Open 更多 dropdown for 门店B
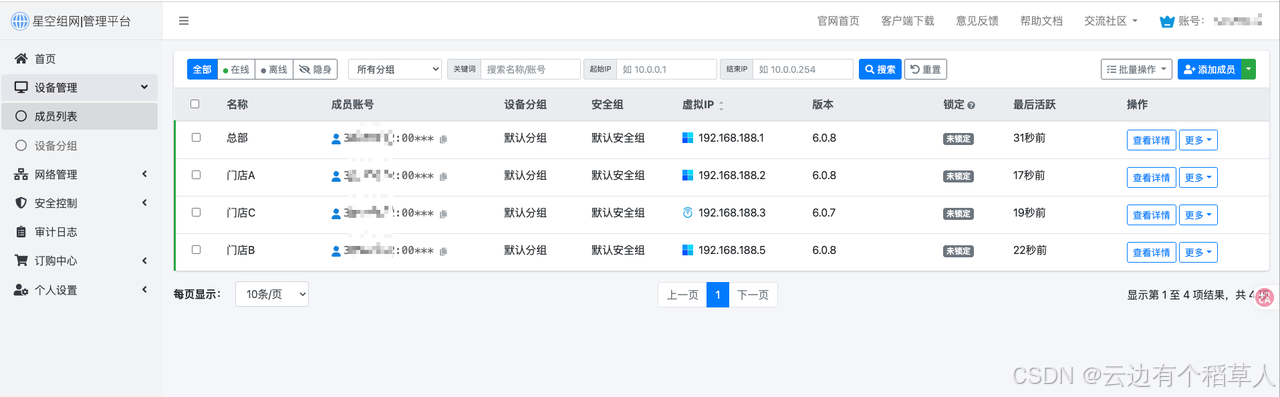The height and width of the screenshot is (397, 1280). [x=1198, y=251]
